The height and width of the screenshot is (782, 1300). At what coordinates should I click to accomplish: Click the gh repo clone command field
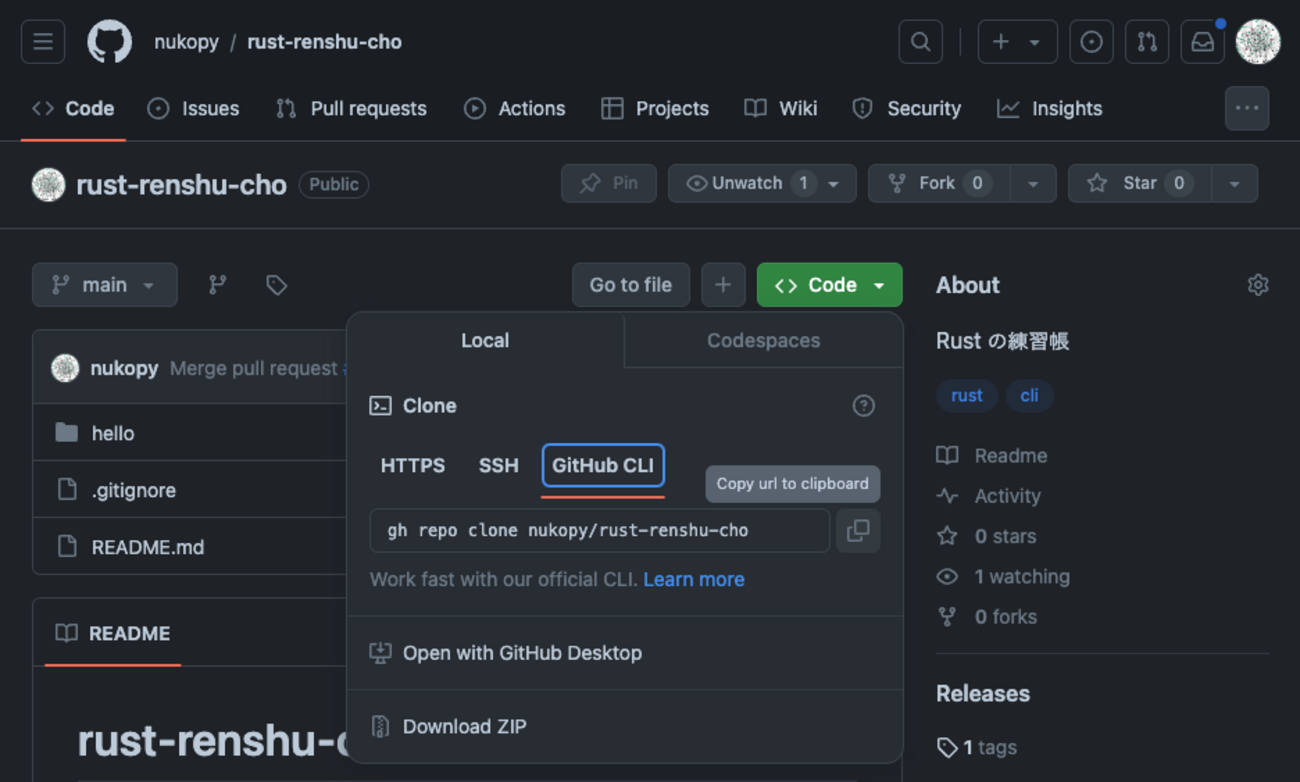[x=600, y=530]
